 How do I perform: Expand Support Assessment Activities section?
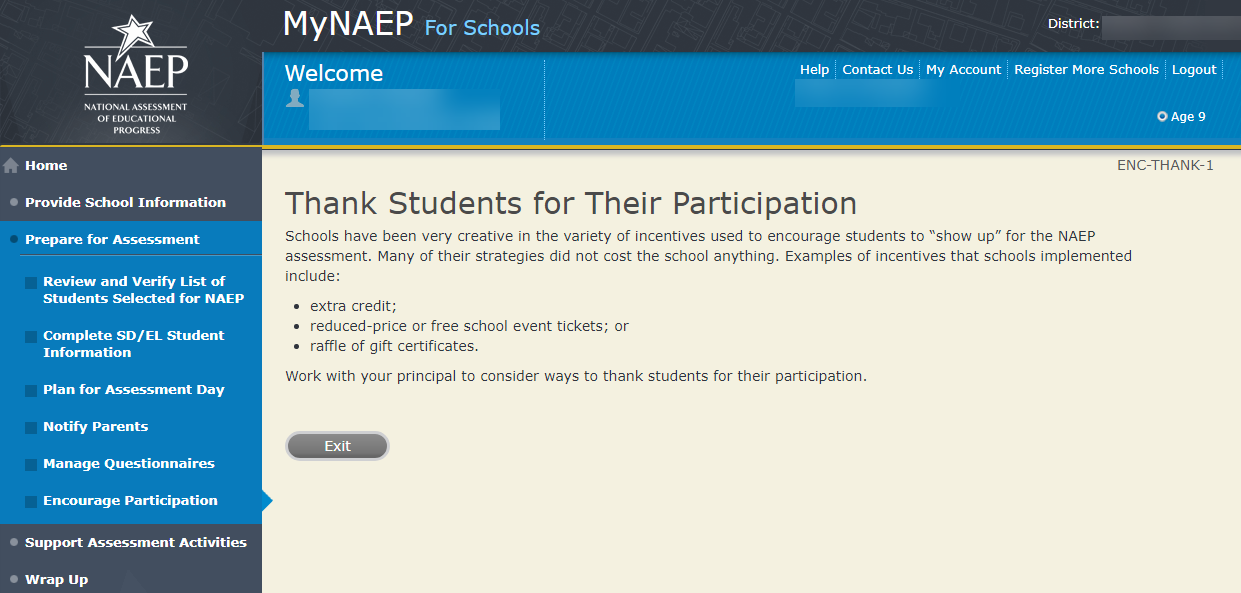[x=135, y=542]
